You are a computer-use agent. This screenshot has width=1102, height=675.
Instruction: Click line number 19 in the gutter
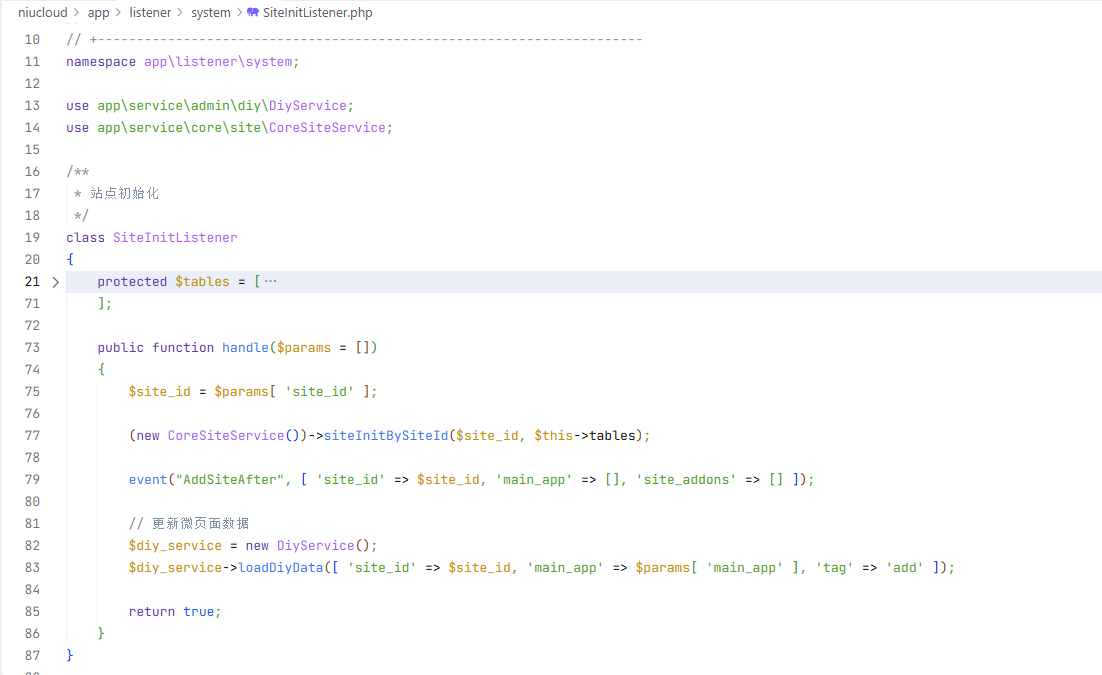tap(31, 238)
